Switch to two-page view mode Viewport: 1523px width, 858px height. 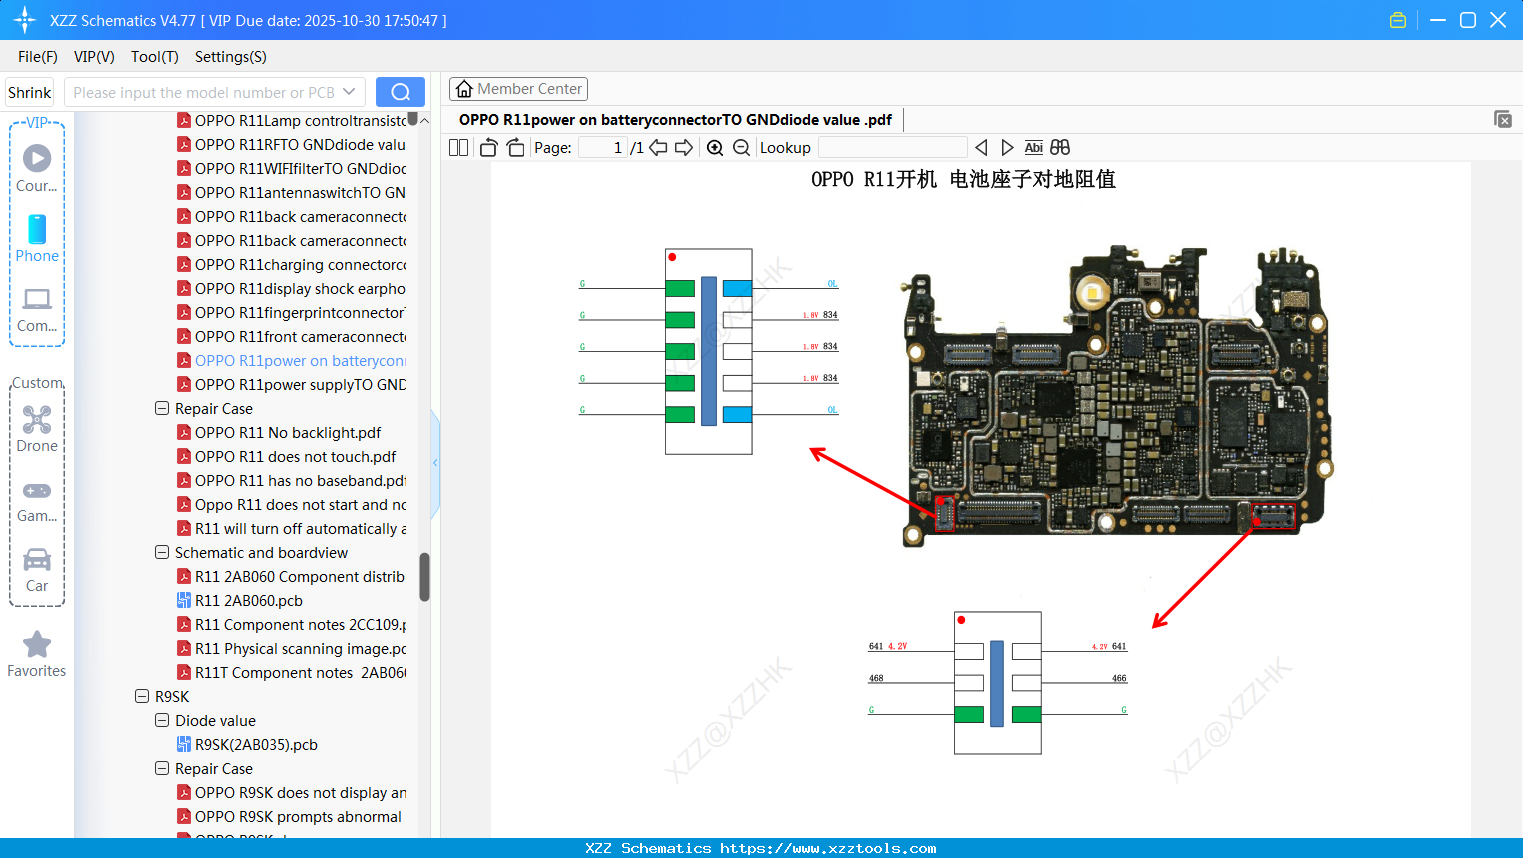pyautogui.click(x=458, y=147)
